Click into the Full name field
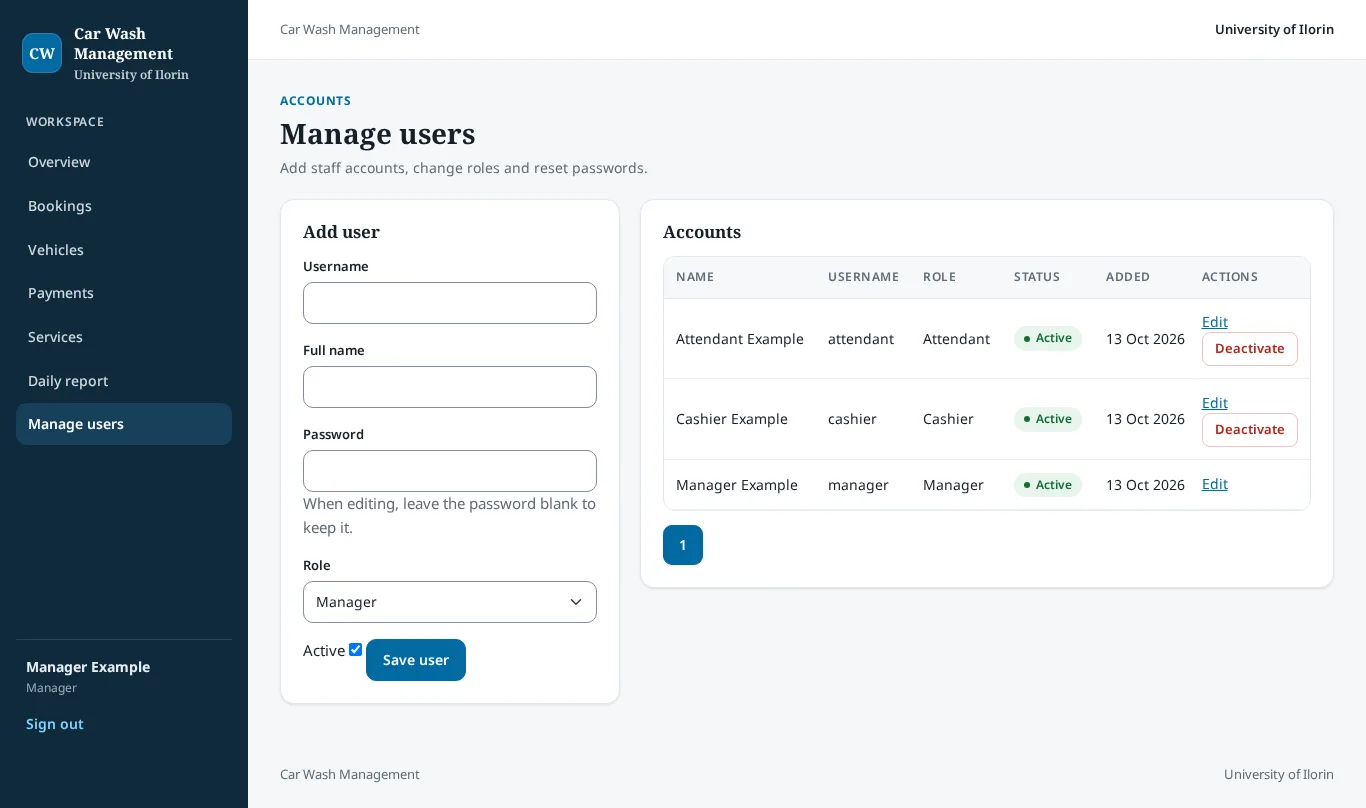 (450, 387)
